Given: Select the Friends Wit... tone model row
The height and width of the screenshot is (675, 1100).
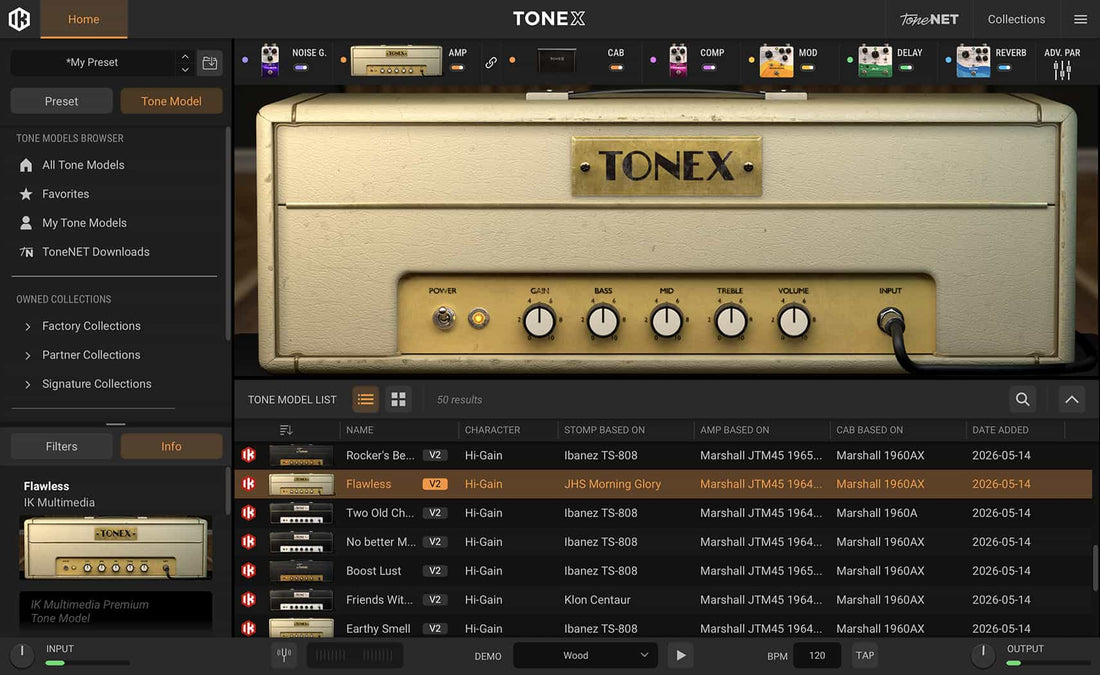Looking at the screenshot, I should point(663,600).
